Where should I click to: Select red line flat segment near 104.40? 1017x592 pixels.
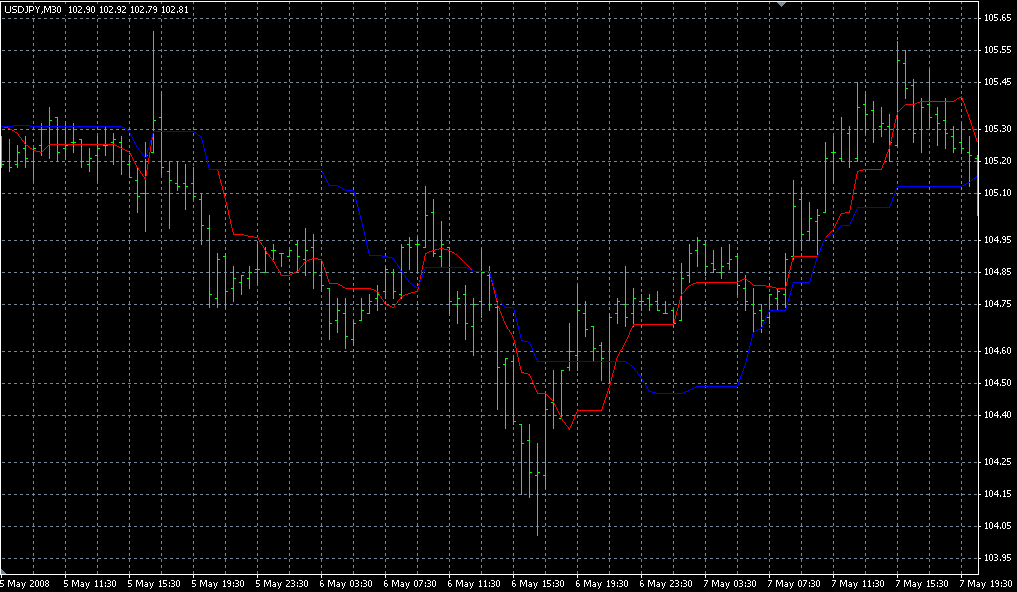click(587, 410)
